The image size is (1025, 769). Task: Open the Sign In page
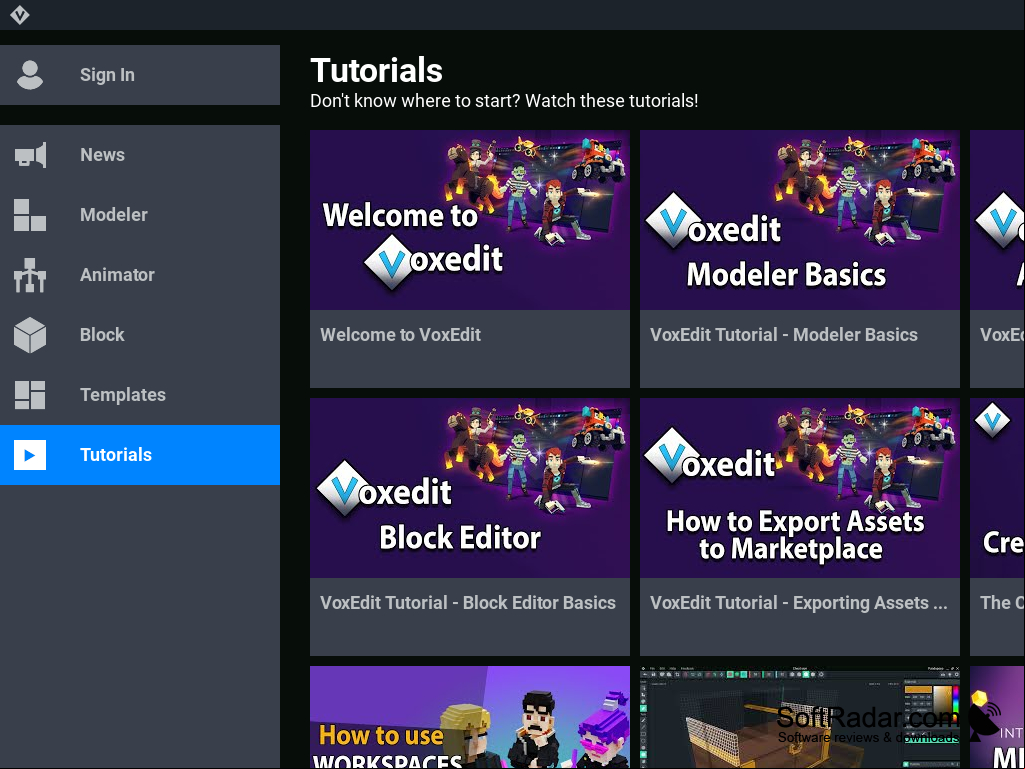coord(140,75)
